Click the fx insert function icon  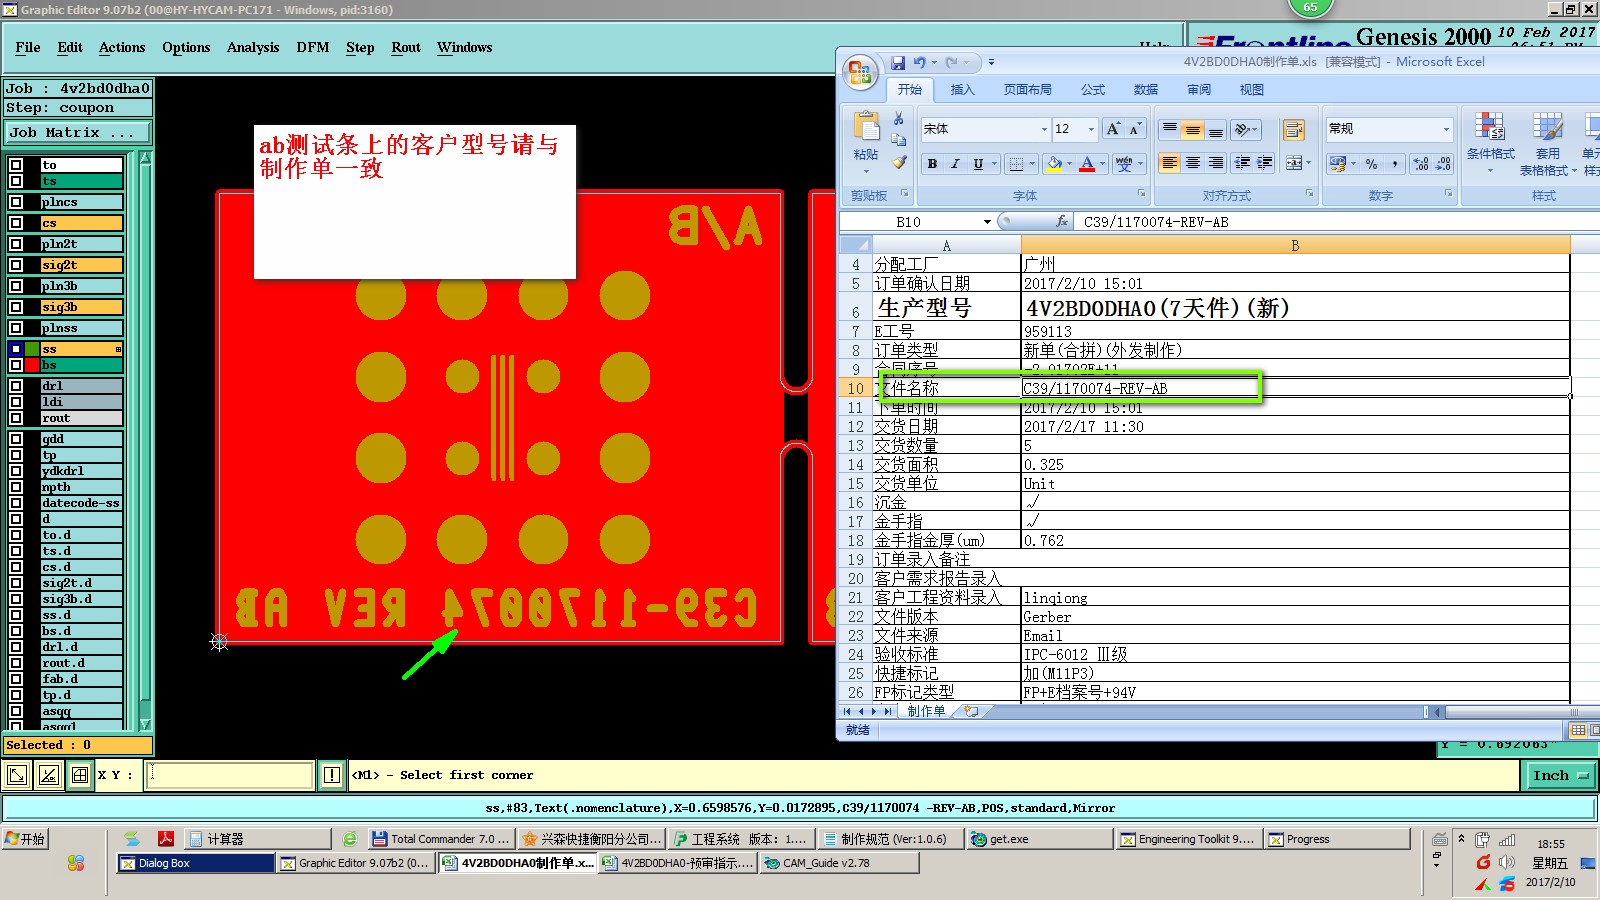click(1062, 221)
